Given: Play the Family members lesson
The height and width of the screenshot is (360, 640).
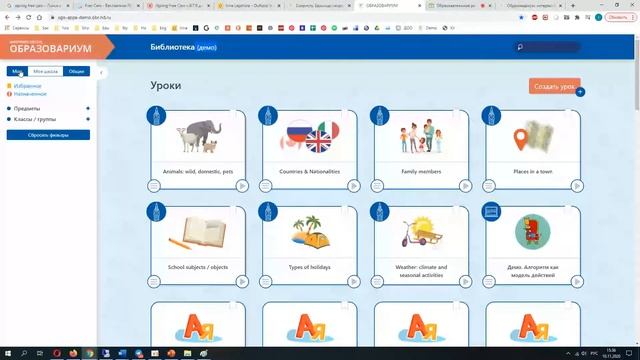Looking at the screenshot, I should (x=465, y=186).
